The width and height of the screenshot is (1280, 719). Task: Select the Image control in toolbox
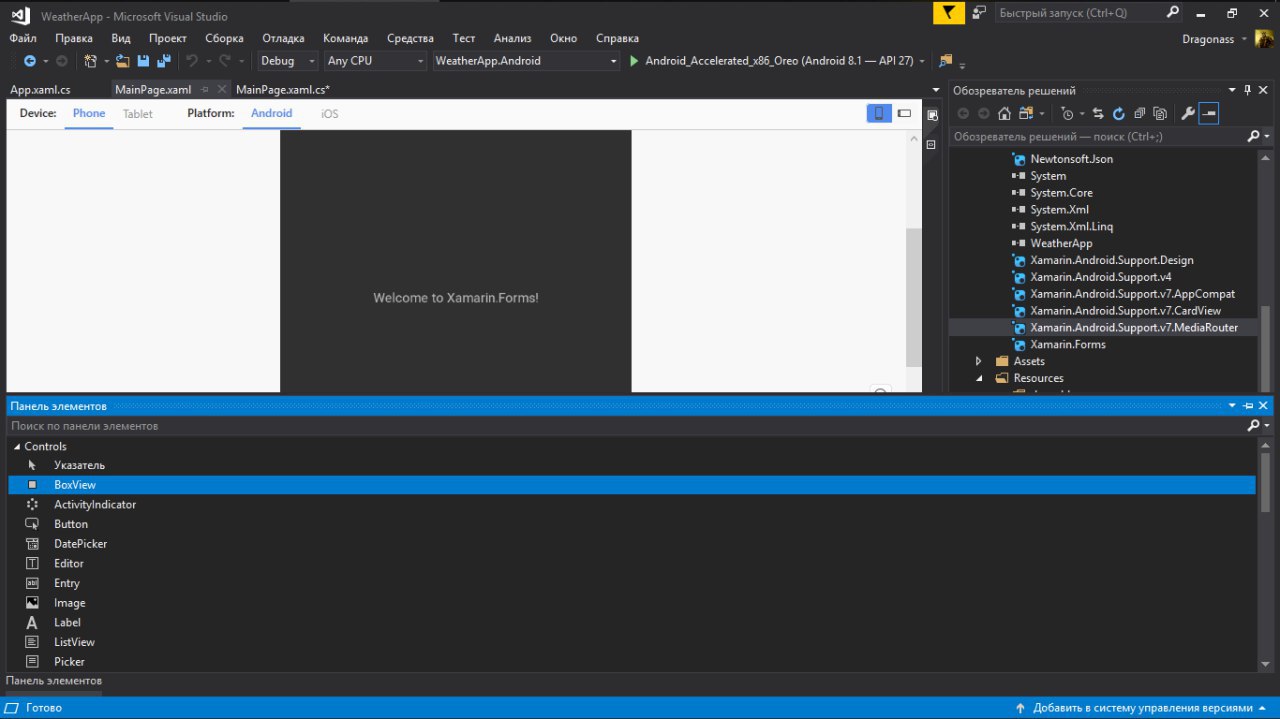pos(70,602)
